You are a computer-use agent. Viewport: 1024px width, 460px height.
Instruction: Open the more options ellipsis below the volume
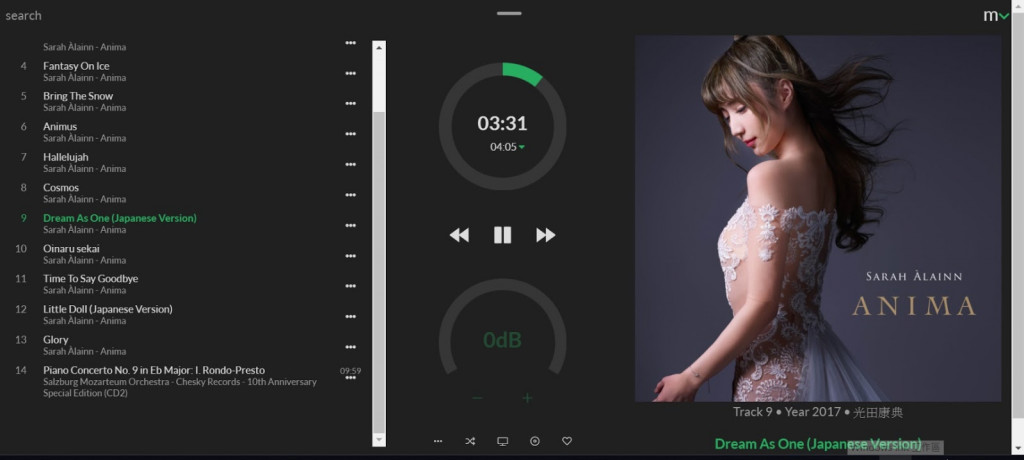(x=438, y=441)
